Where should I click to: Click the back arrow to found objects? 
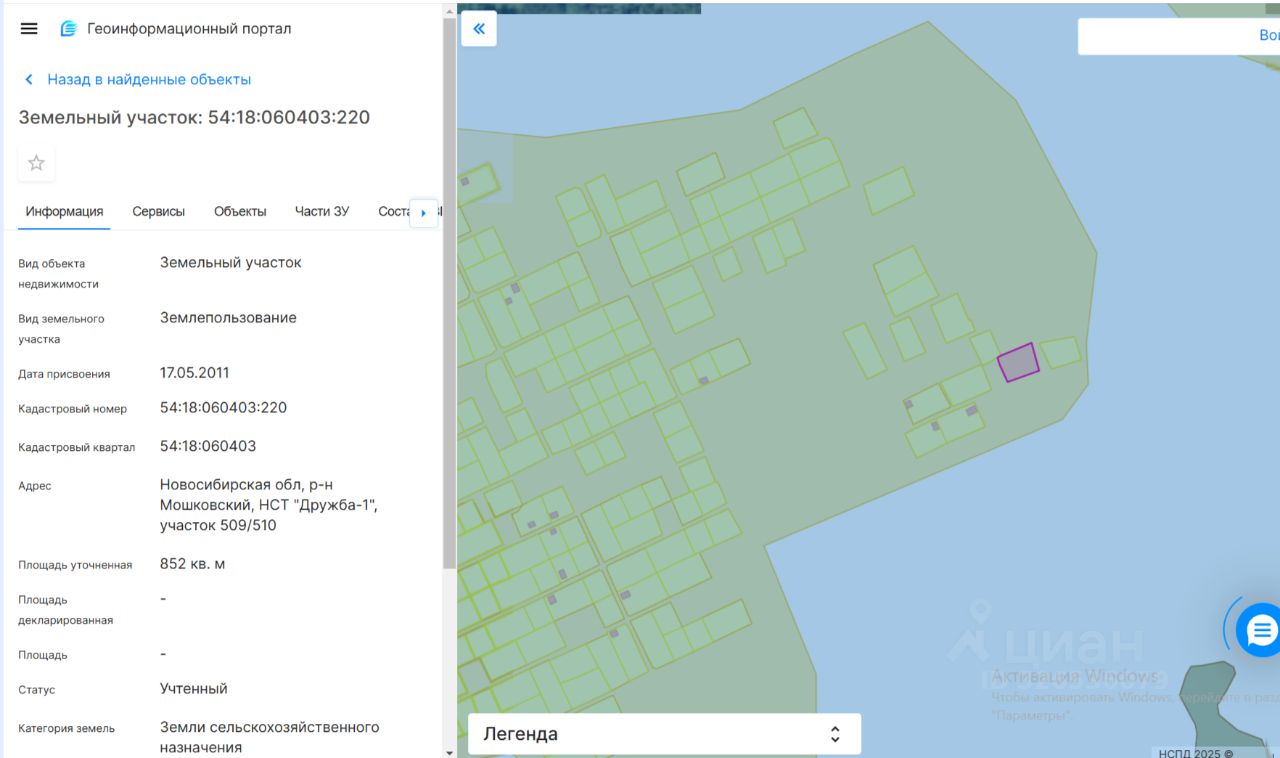(x=29, y=80)
